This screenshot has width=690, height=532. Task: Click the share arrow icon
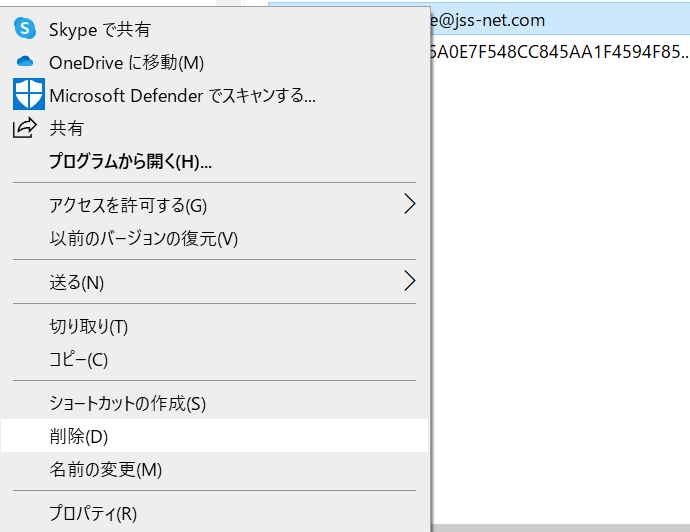coord(24,128)
